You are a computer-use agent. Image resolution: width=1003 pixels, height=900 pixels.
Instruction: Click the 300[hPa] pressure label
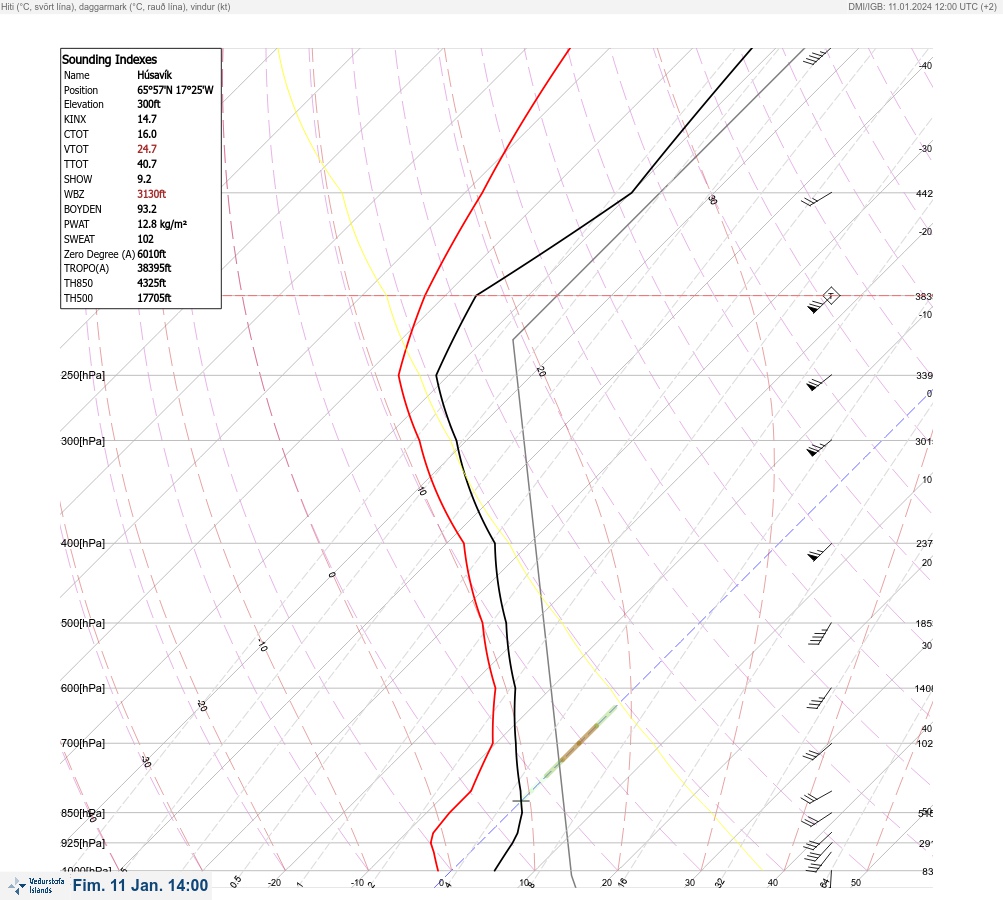[83, 441]
